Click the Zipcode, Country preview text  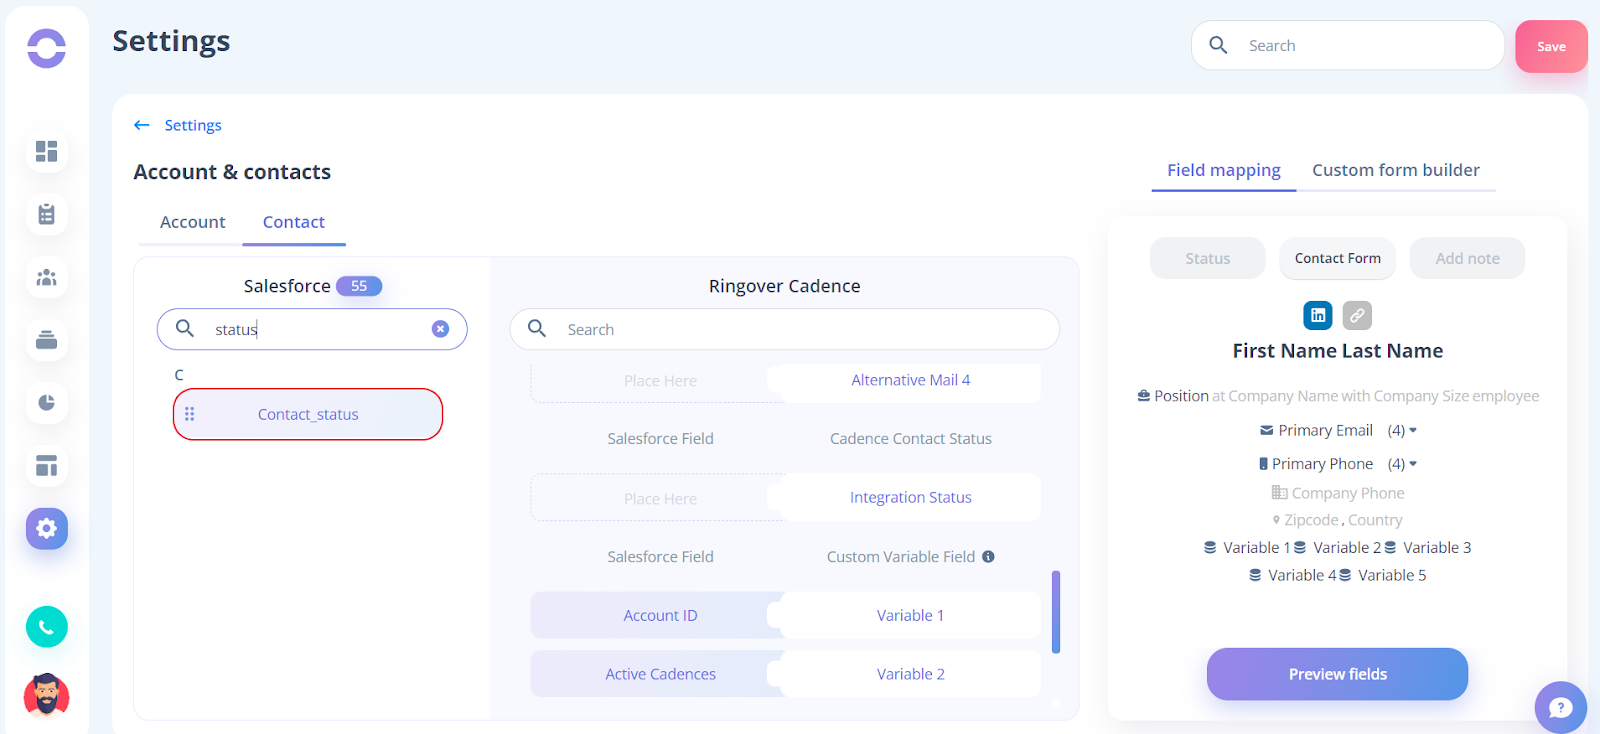click(1343, 520)
